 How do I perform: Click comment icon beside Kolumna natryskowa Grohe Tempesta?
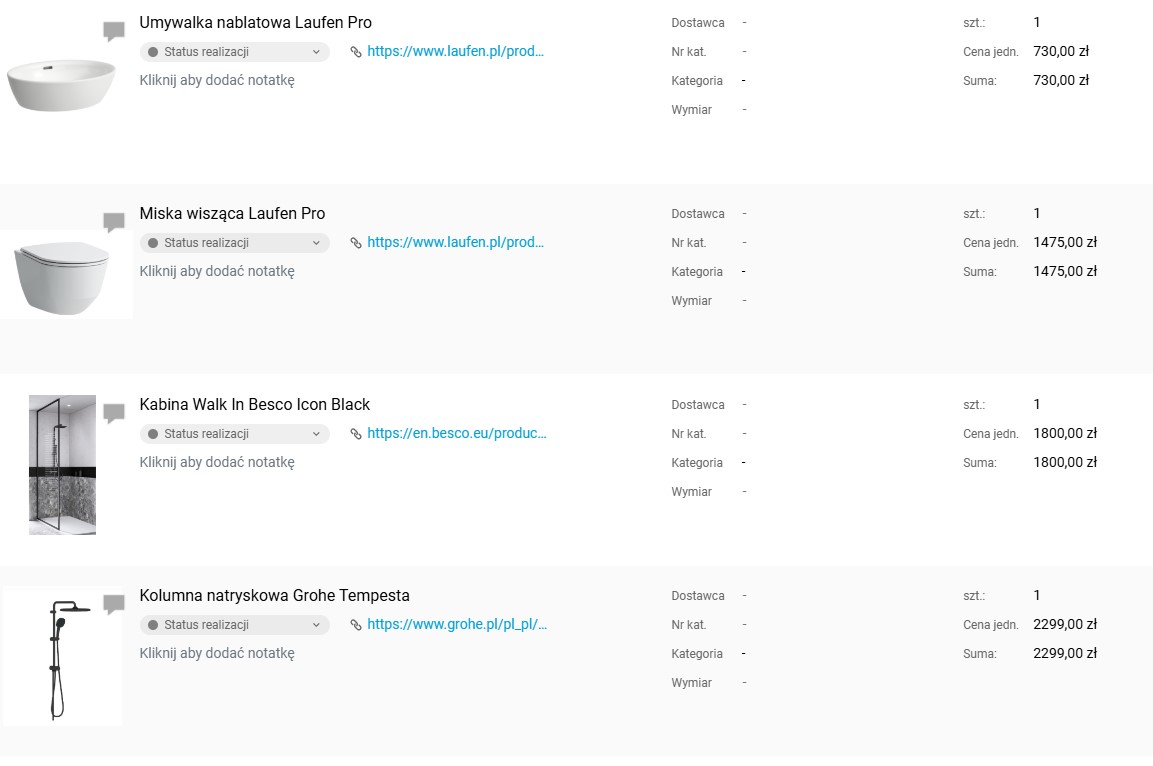point(114,604)
